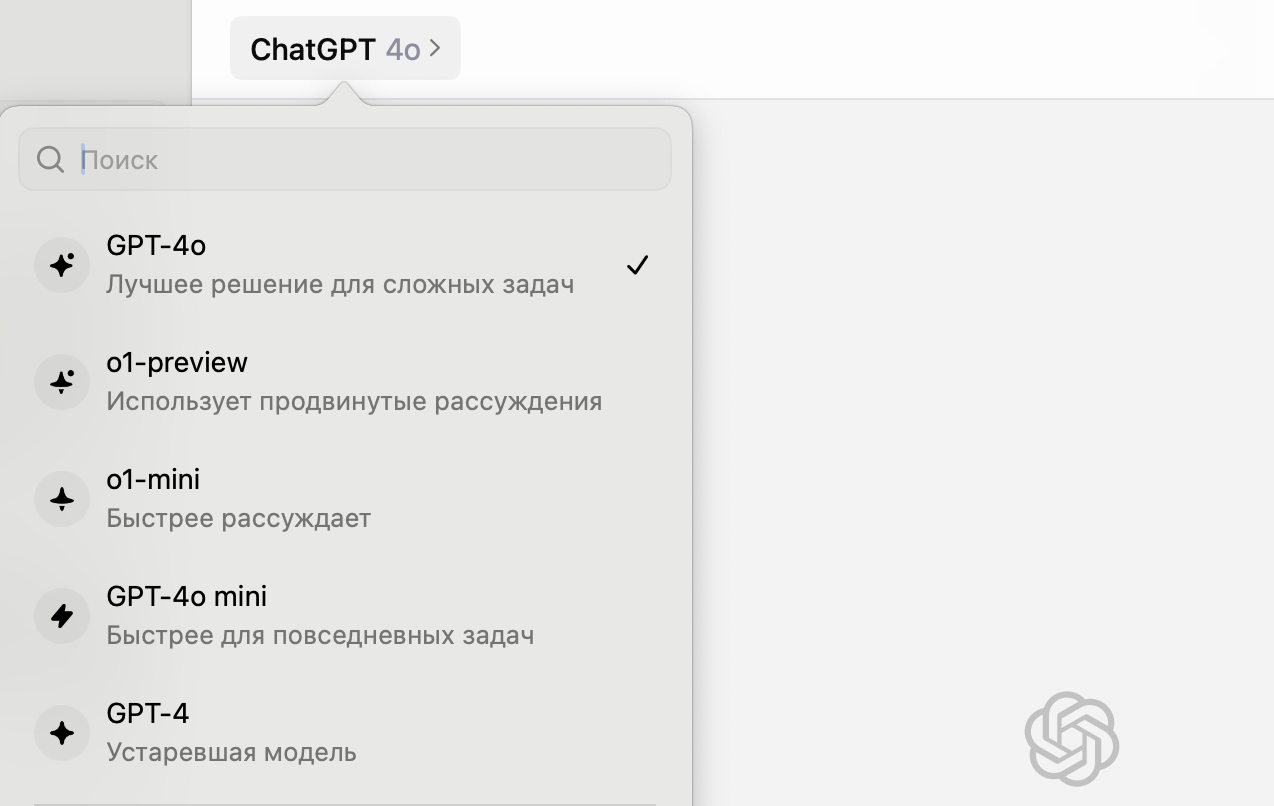Click the o1-preview star icon

(62, 382)
